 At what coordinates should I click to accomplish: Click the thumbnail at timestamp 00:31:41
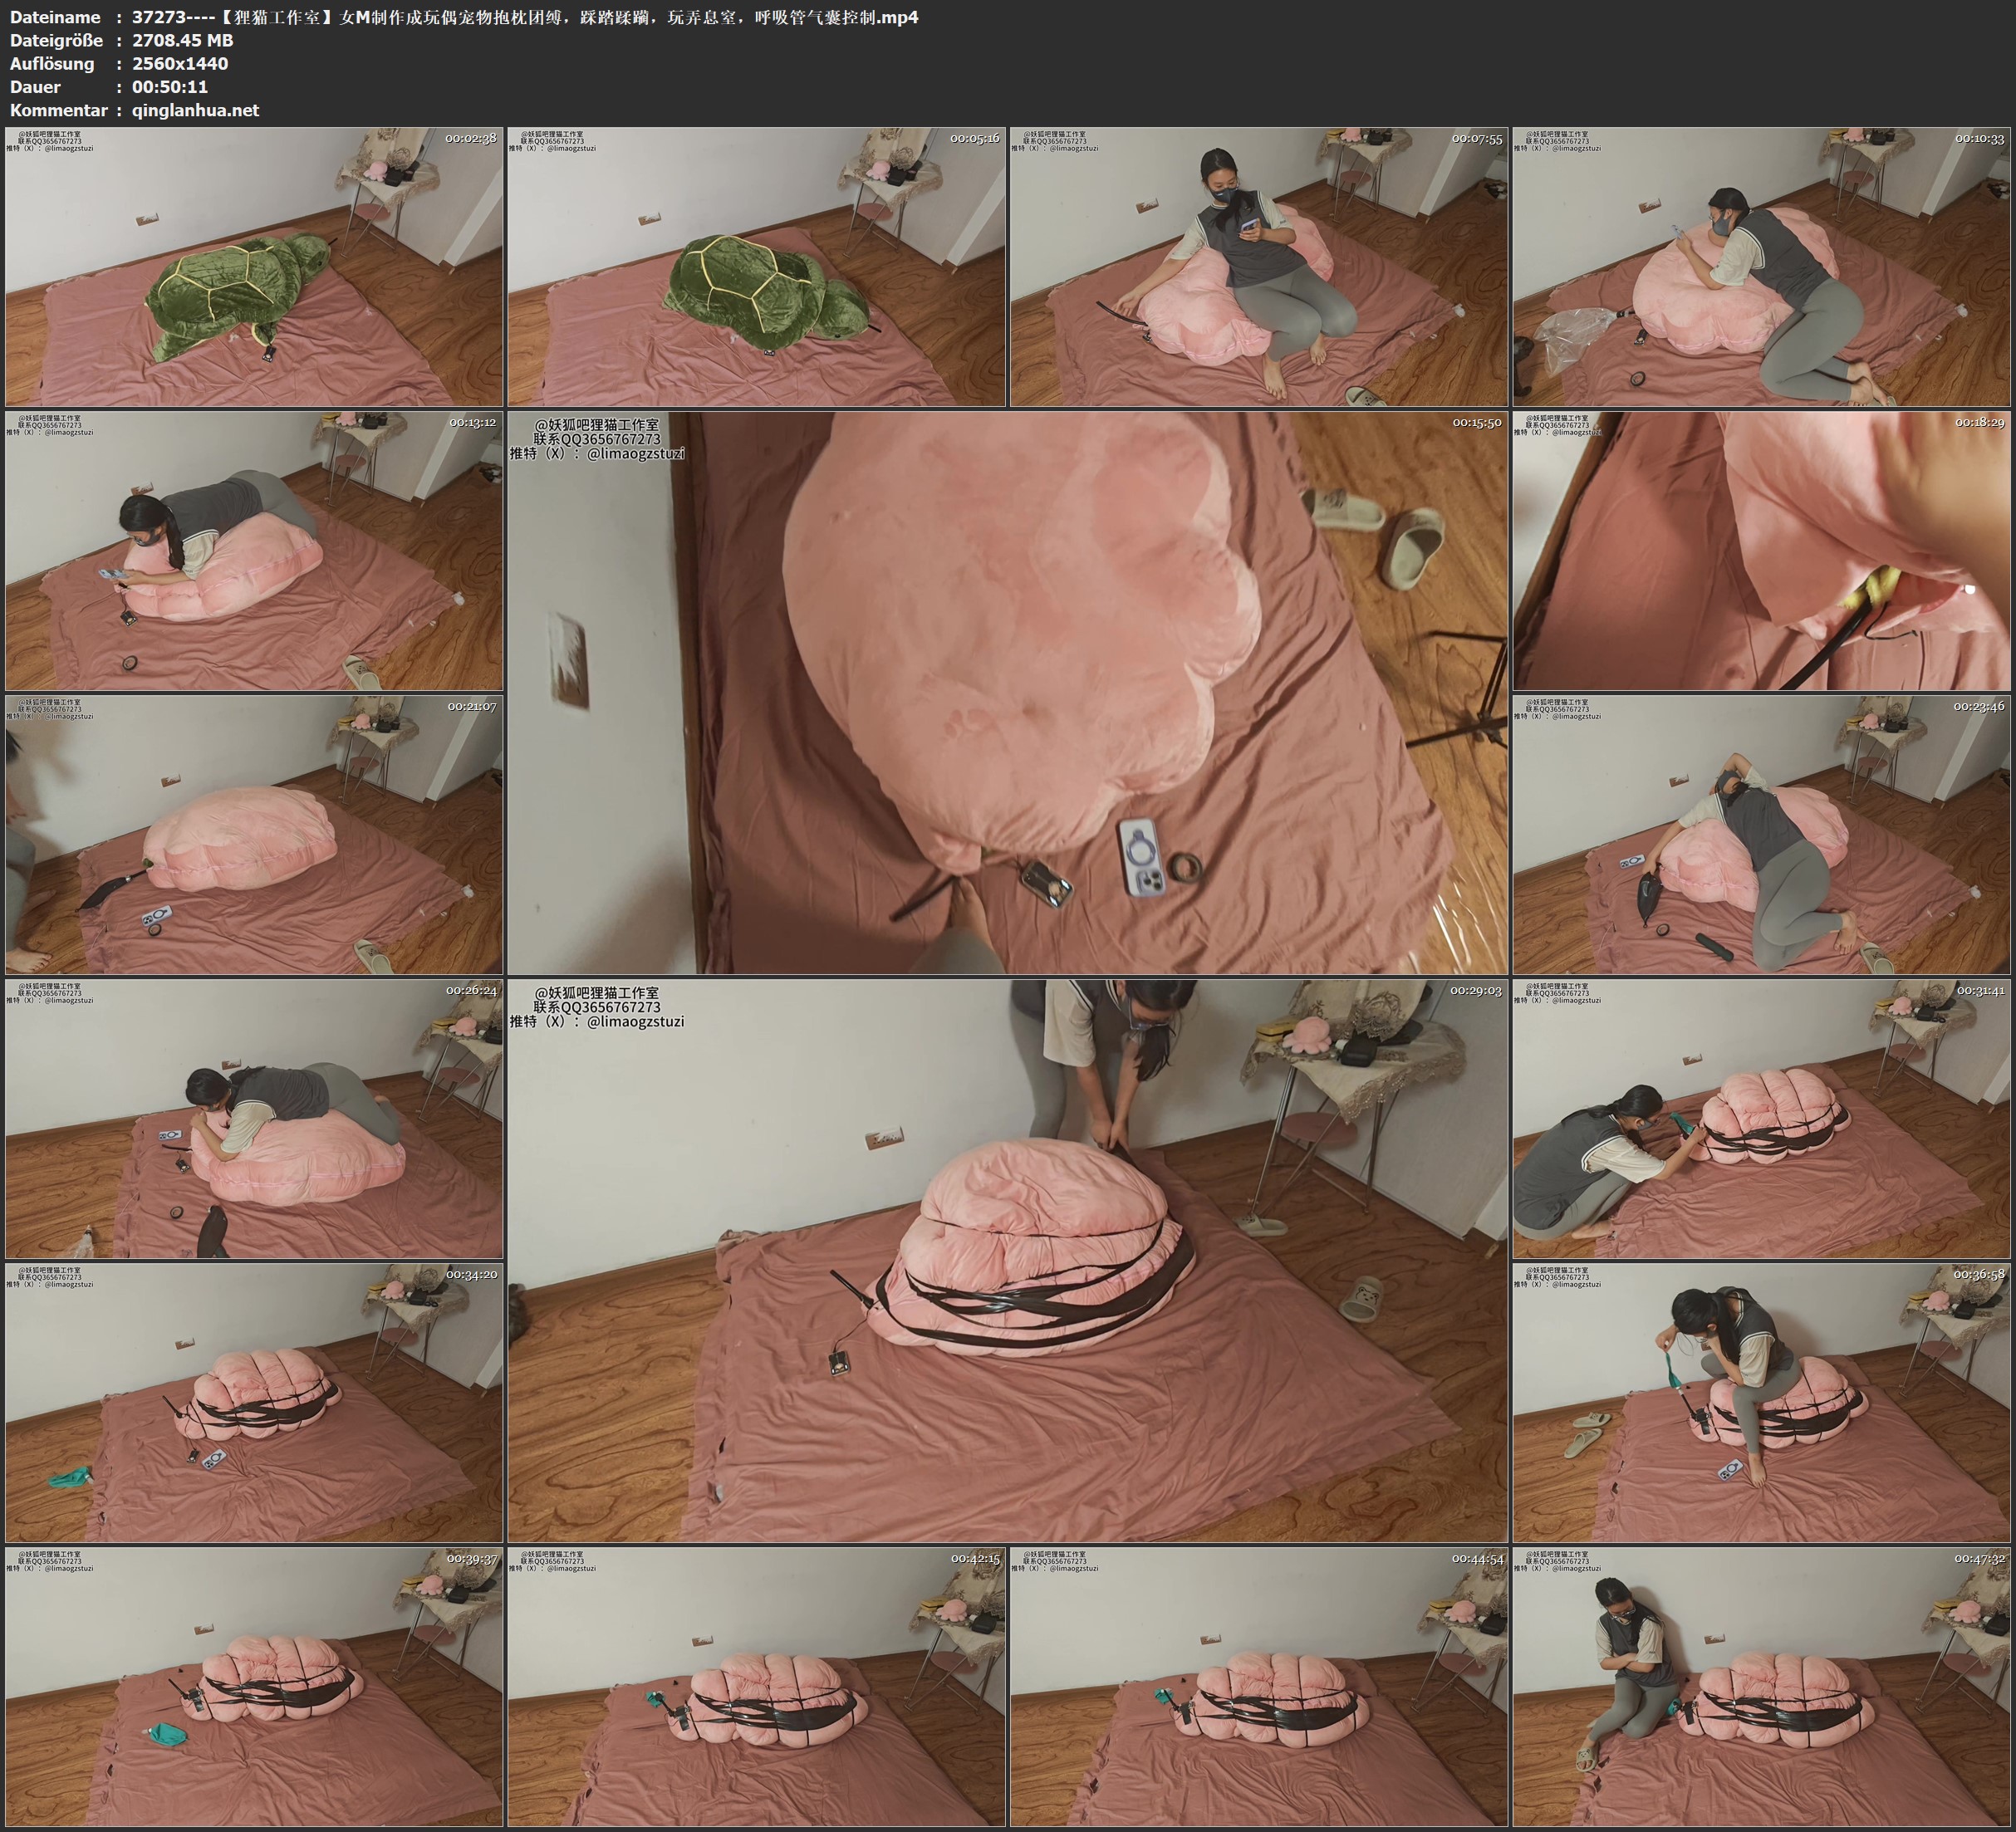coord(1761,1118)
